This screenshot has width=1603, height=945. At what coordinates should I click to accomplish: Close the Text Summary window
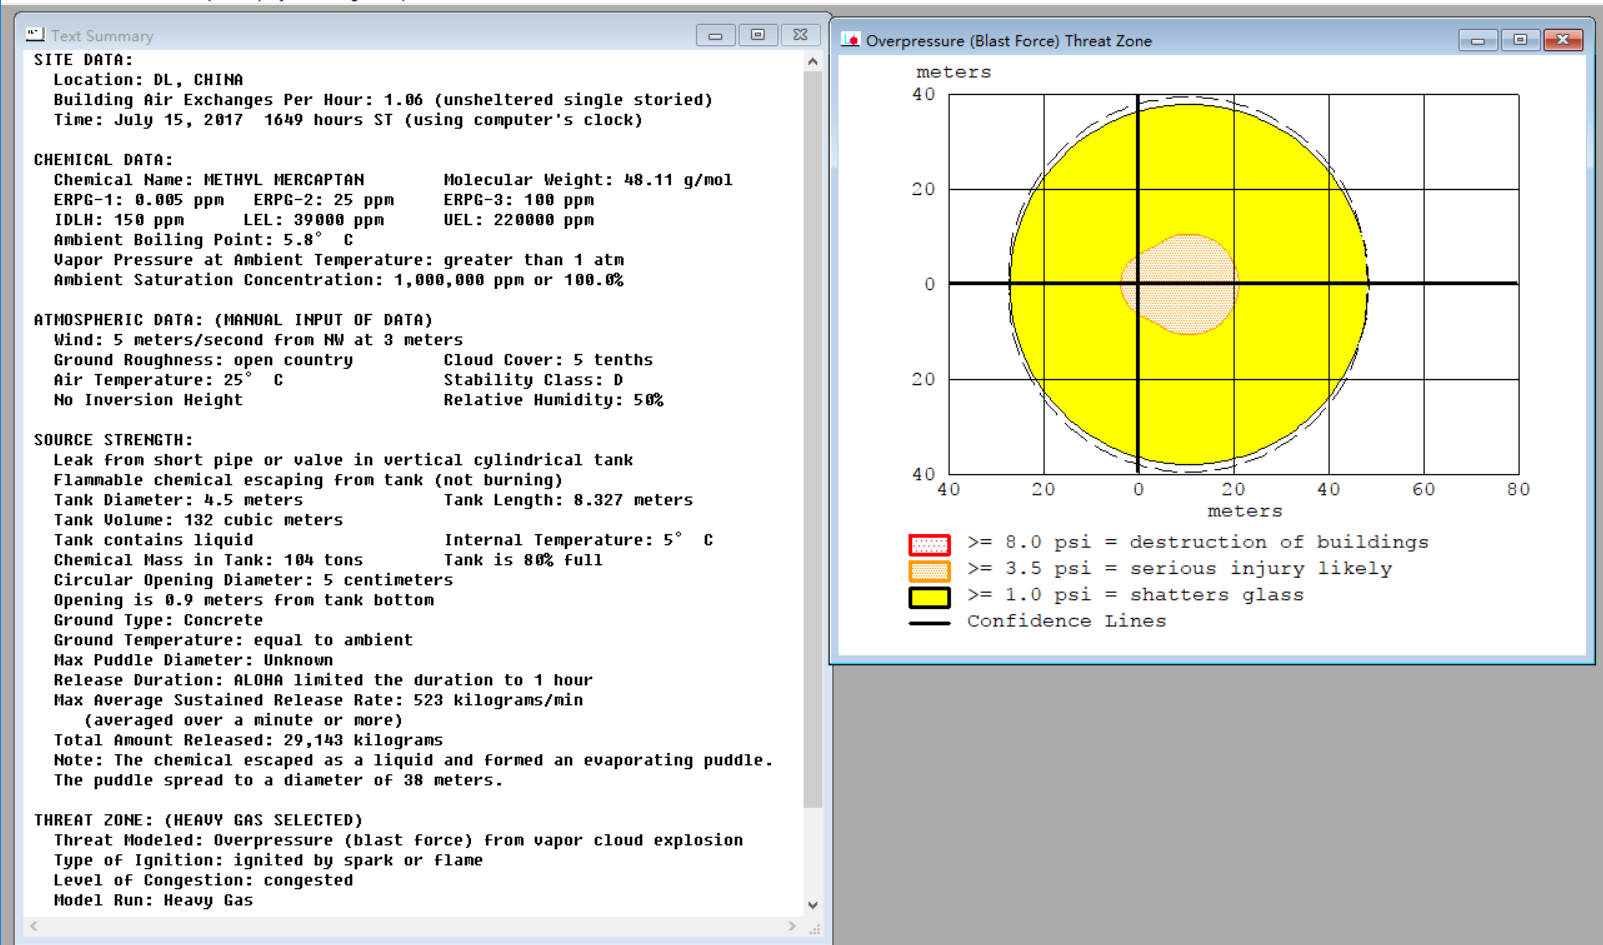click(x=800, y=35)
